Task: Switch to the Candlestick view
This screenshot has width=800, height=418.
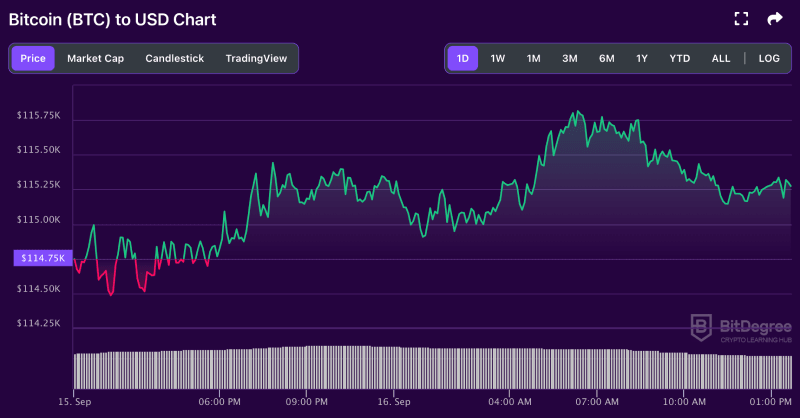Action: click(174, 58)
